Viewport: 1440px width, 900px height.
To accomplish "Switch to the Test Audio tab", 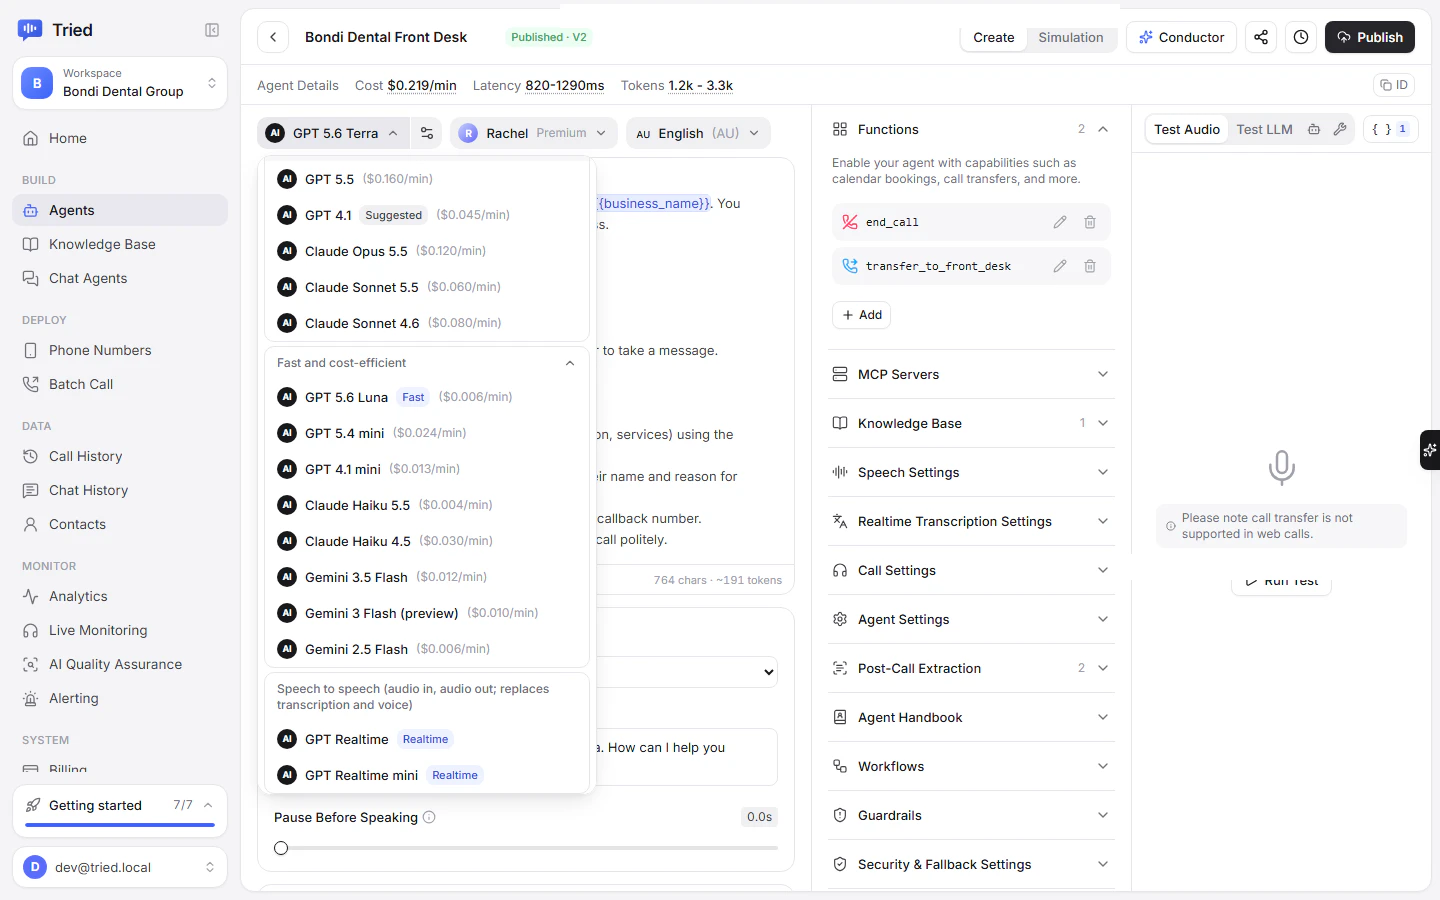I will [x=1187, y=129].
